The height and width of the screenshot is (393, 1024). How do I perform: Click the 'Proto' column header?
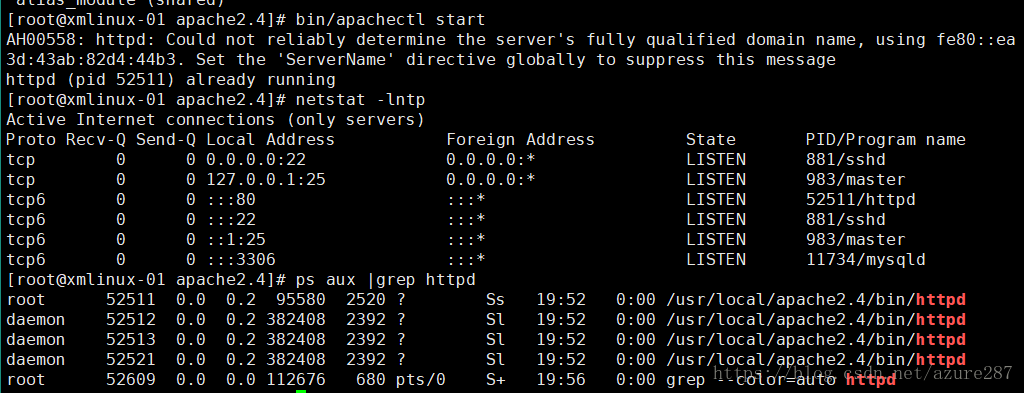pyautogui.click(x=31, y=140)
